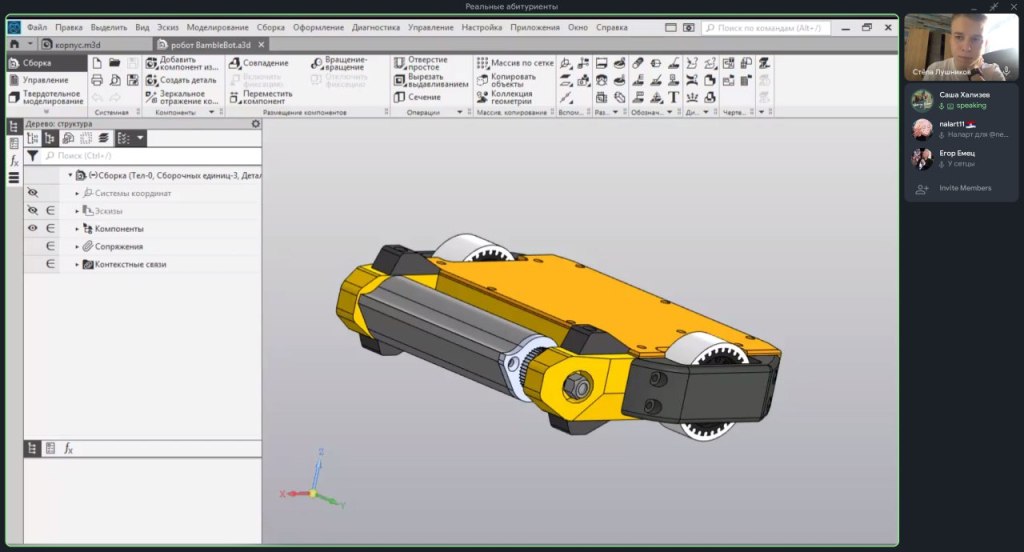Click the tree filter funnel icon
Viewport: 1024px width, 552px height.
pyautogui.click(x=33, y=156)
